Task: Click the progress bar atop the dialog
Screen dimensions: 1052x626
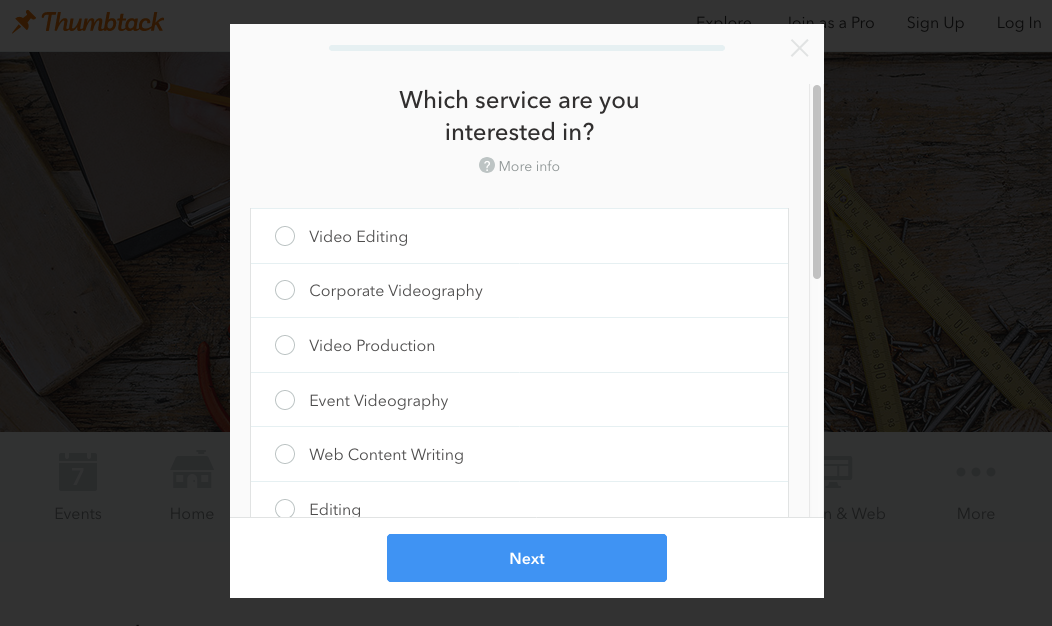Action: (527, 48)
